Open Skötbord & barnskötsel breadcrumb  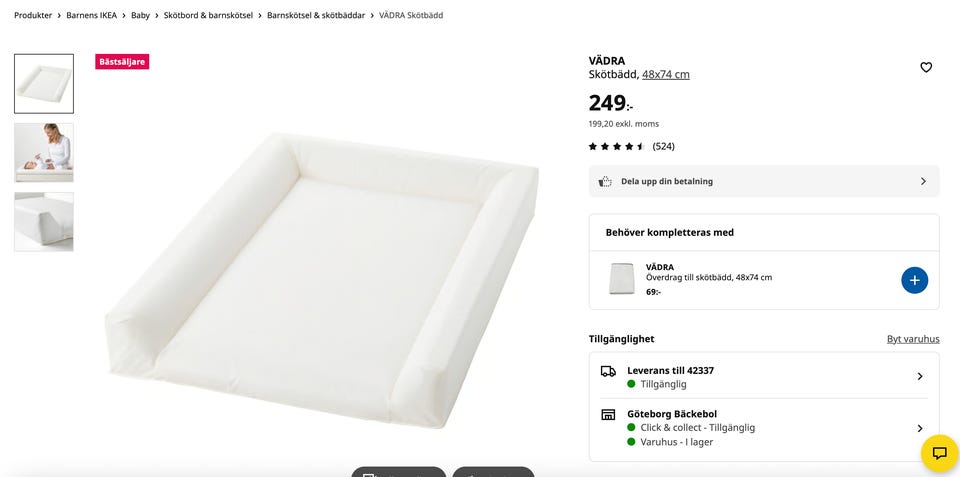(x=208, y=16)
